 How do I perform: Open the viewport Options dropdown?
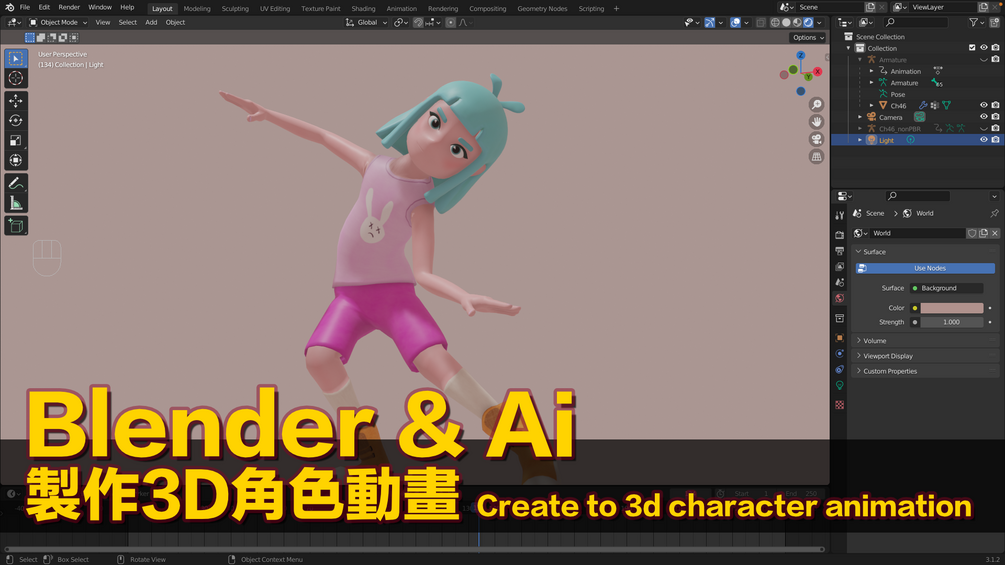[808, 37]
